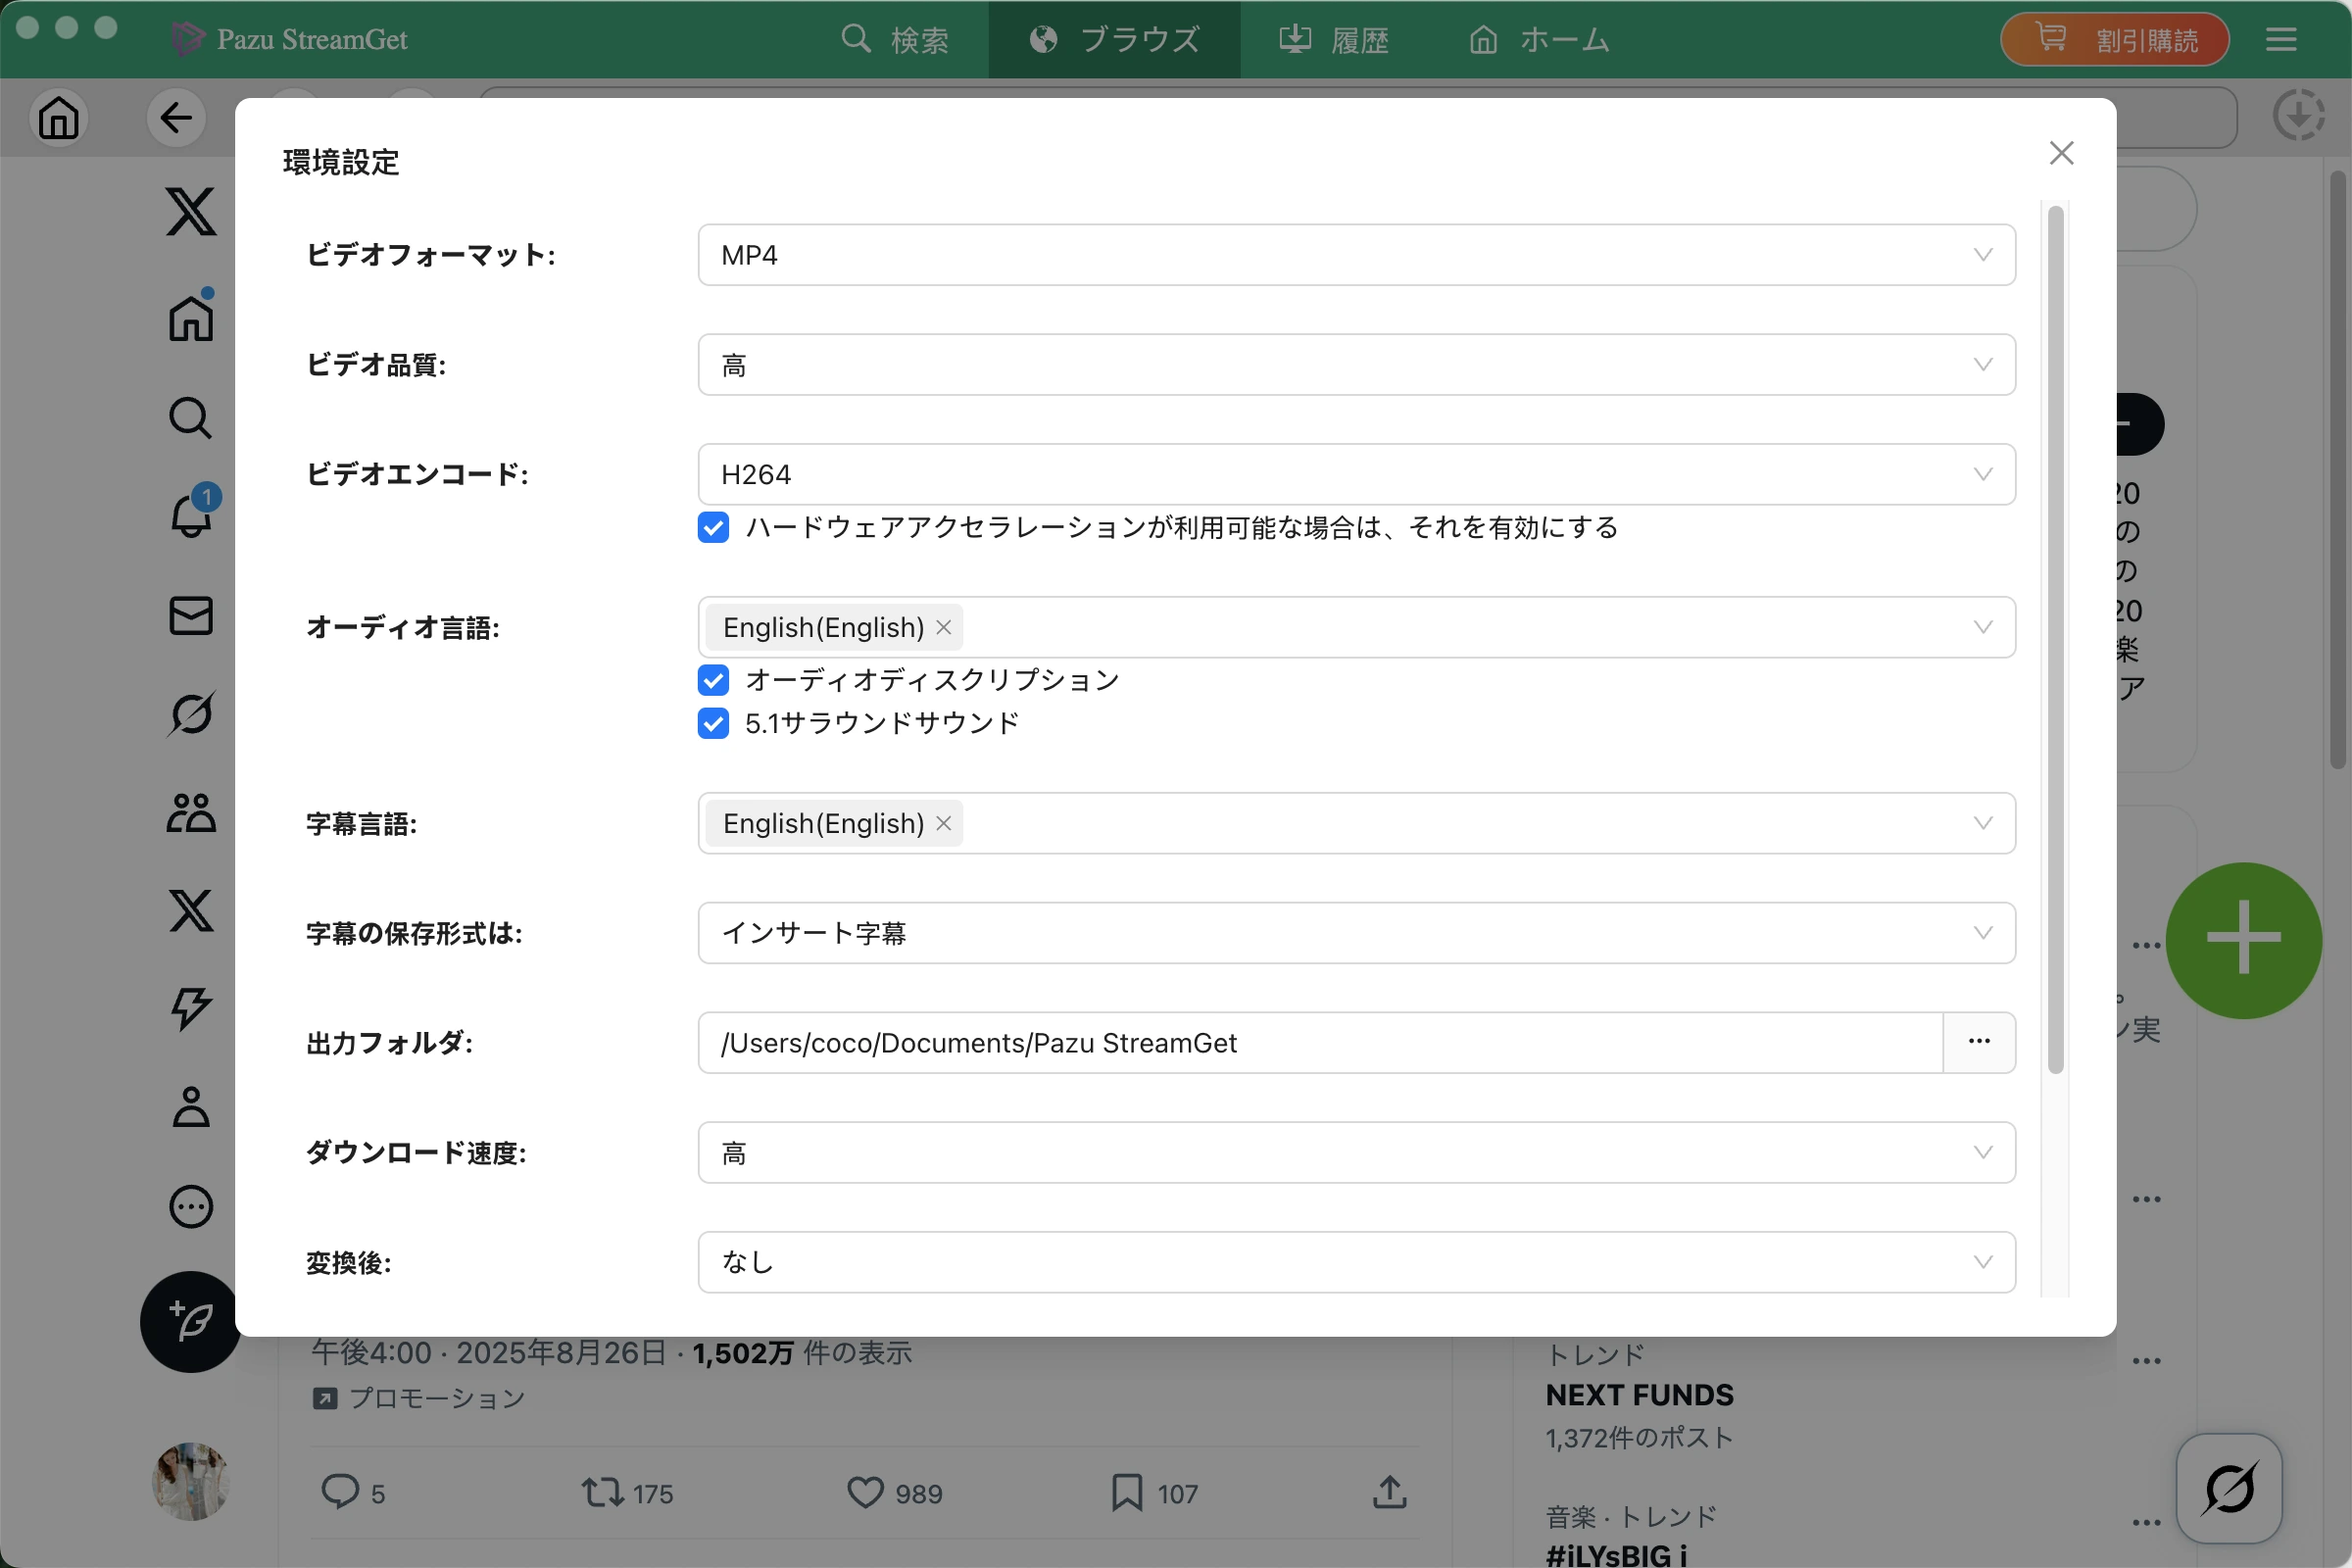
Task: Click 1,372件のポスト text
Action: (x=1639, y=1438)
